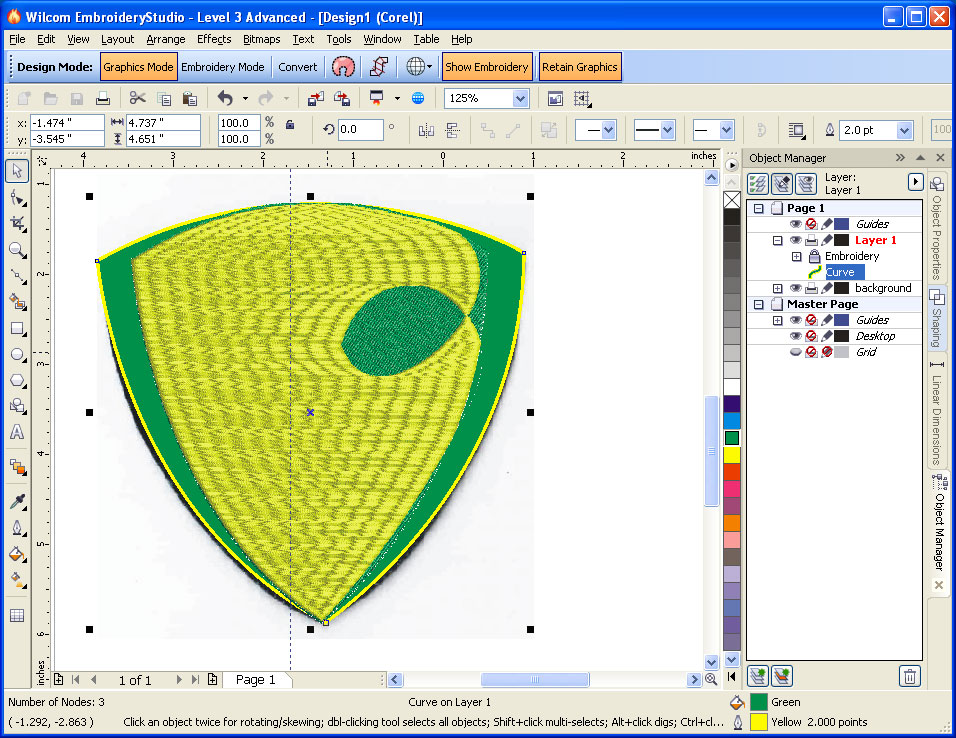Open the outline width dropdown showing 2.0 pt
This screenshot has width=956, height=738.
[904, 130]
